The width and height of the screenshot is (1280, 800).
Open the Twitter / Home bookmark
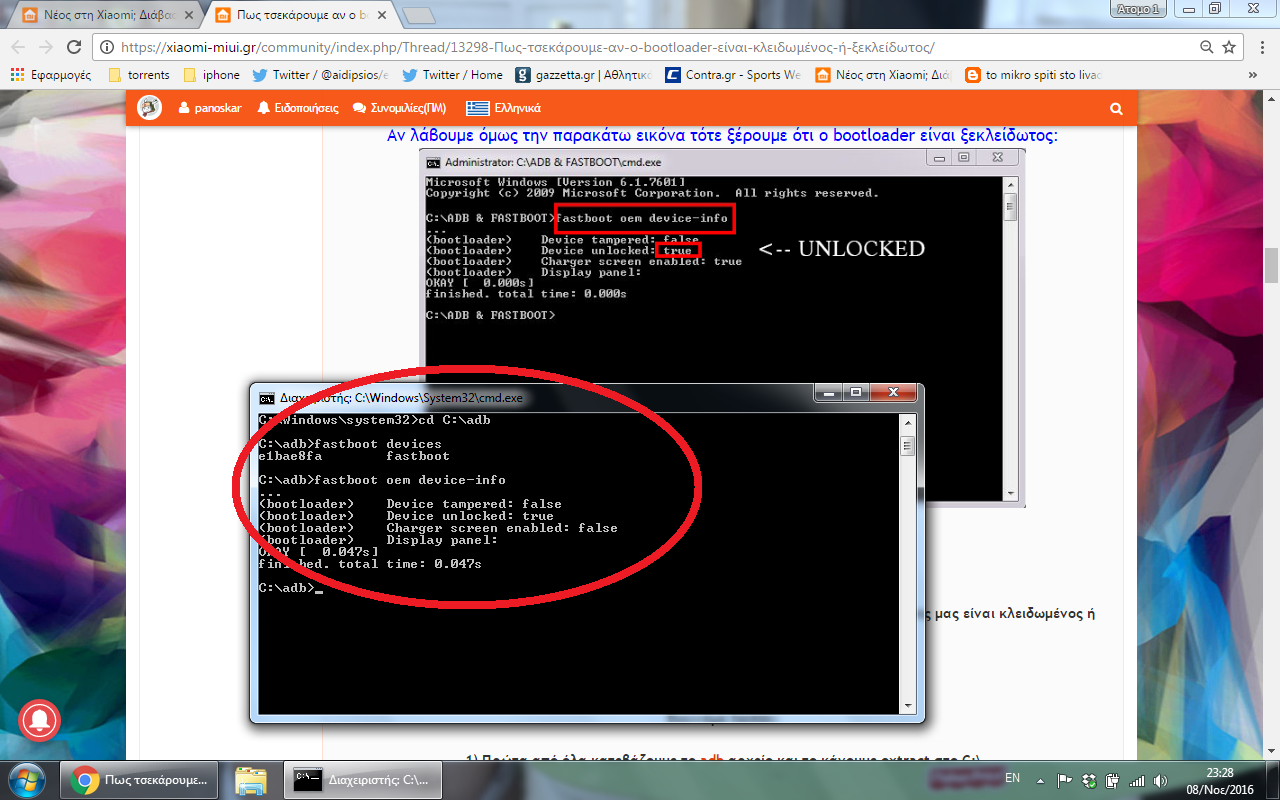point(452,75)
